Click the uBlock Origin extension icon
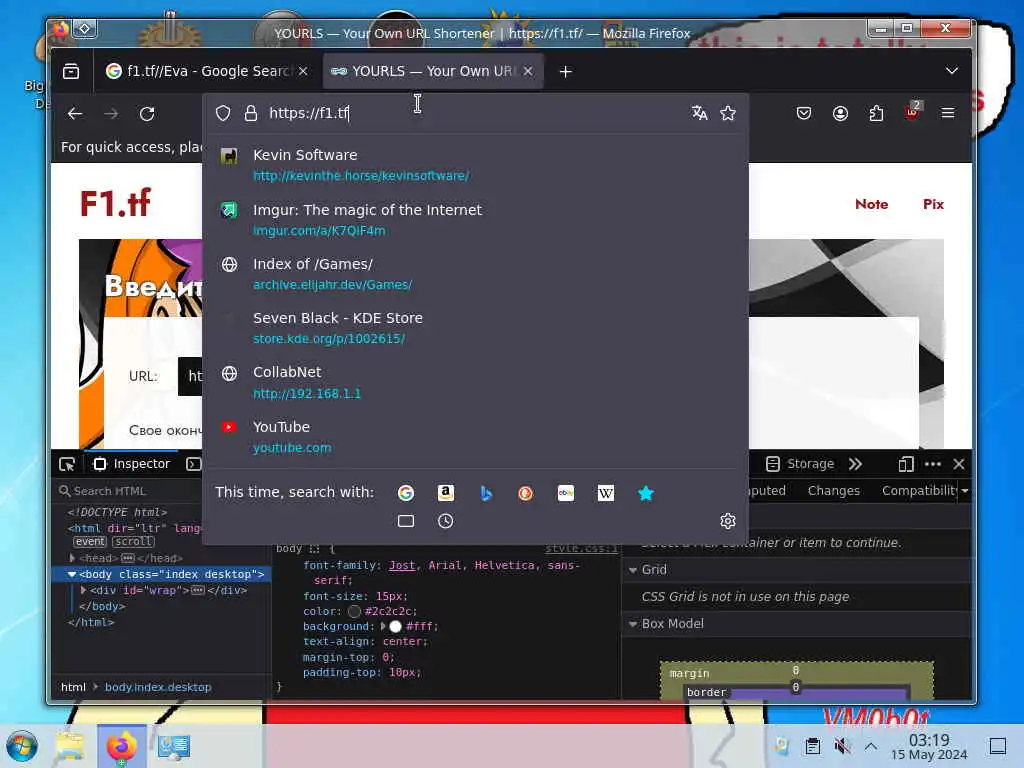 point(912,112)
